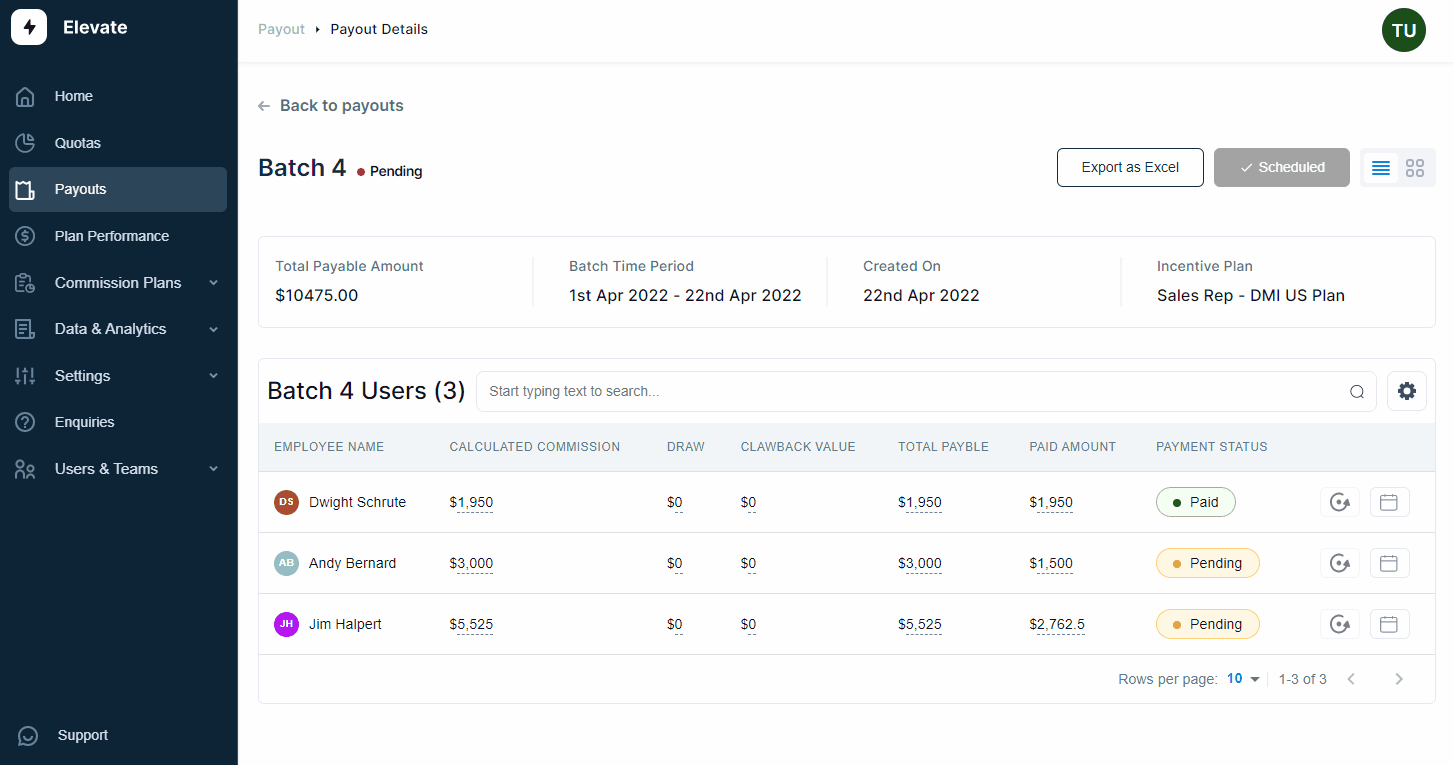The height and width of the screenshot is (765, 1454).
Task: Open Plan Performance dollar icon
Action: (x=25, y=236)
